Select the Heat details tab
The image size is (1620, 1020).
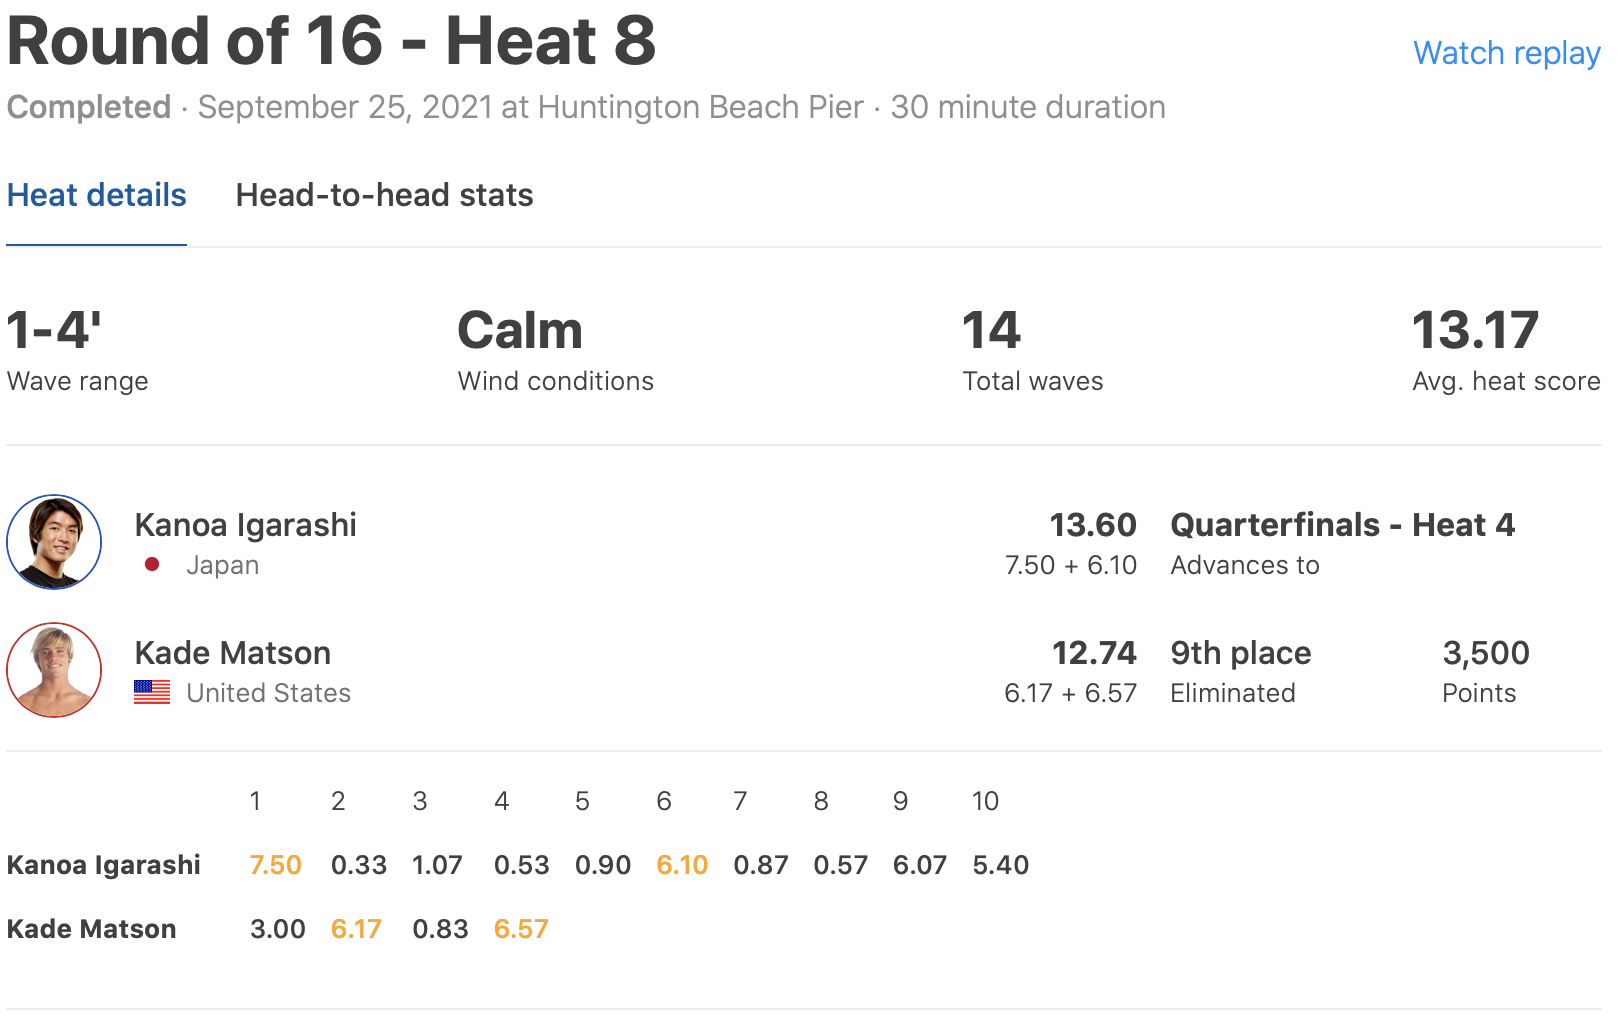97,195
